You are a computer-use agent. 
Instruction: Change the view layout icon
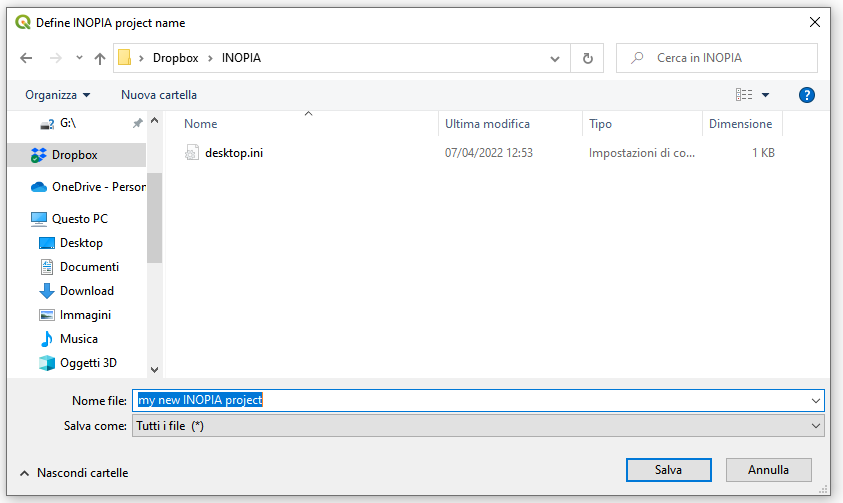tap(744, 95)
